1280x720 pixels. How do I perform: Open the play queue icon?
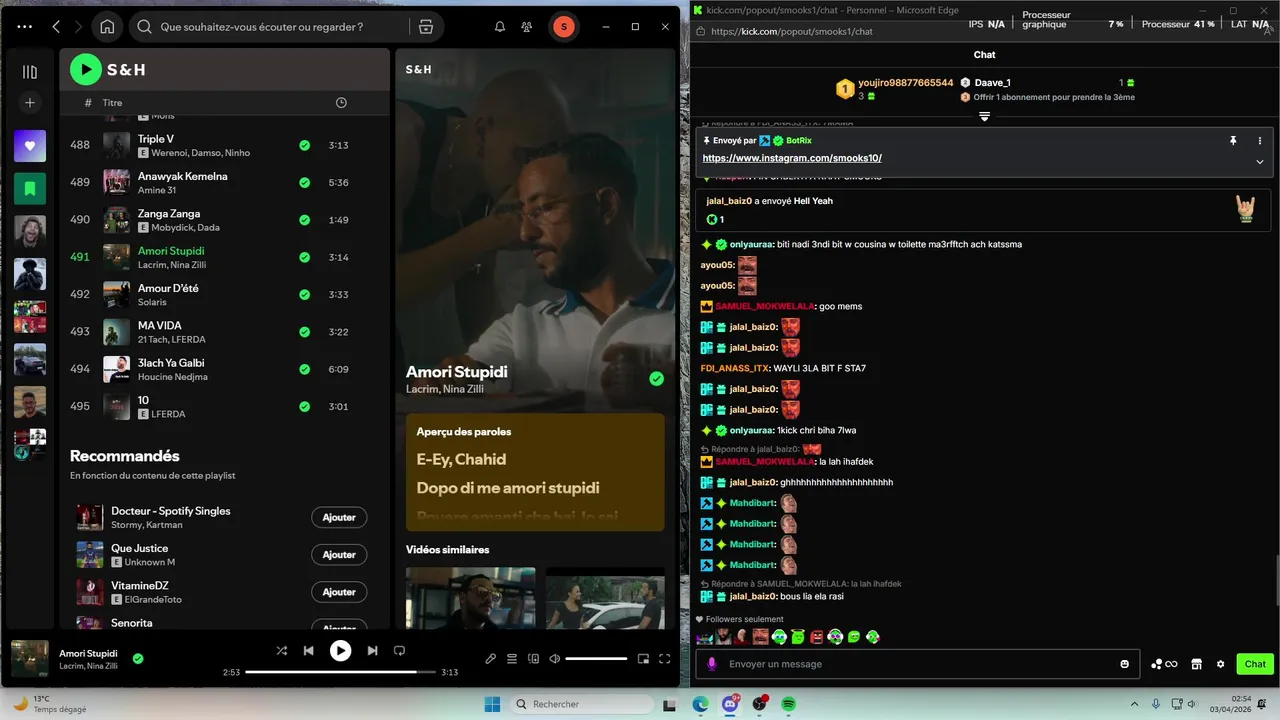pos(512,658)
